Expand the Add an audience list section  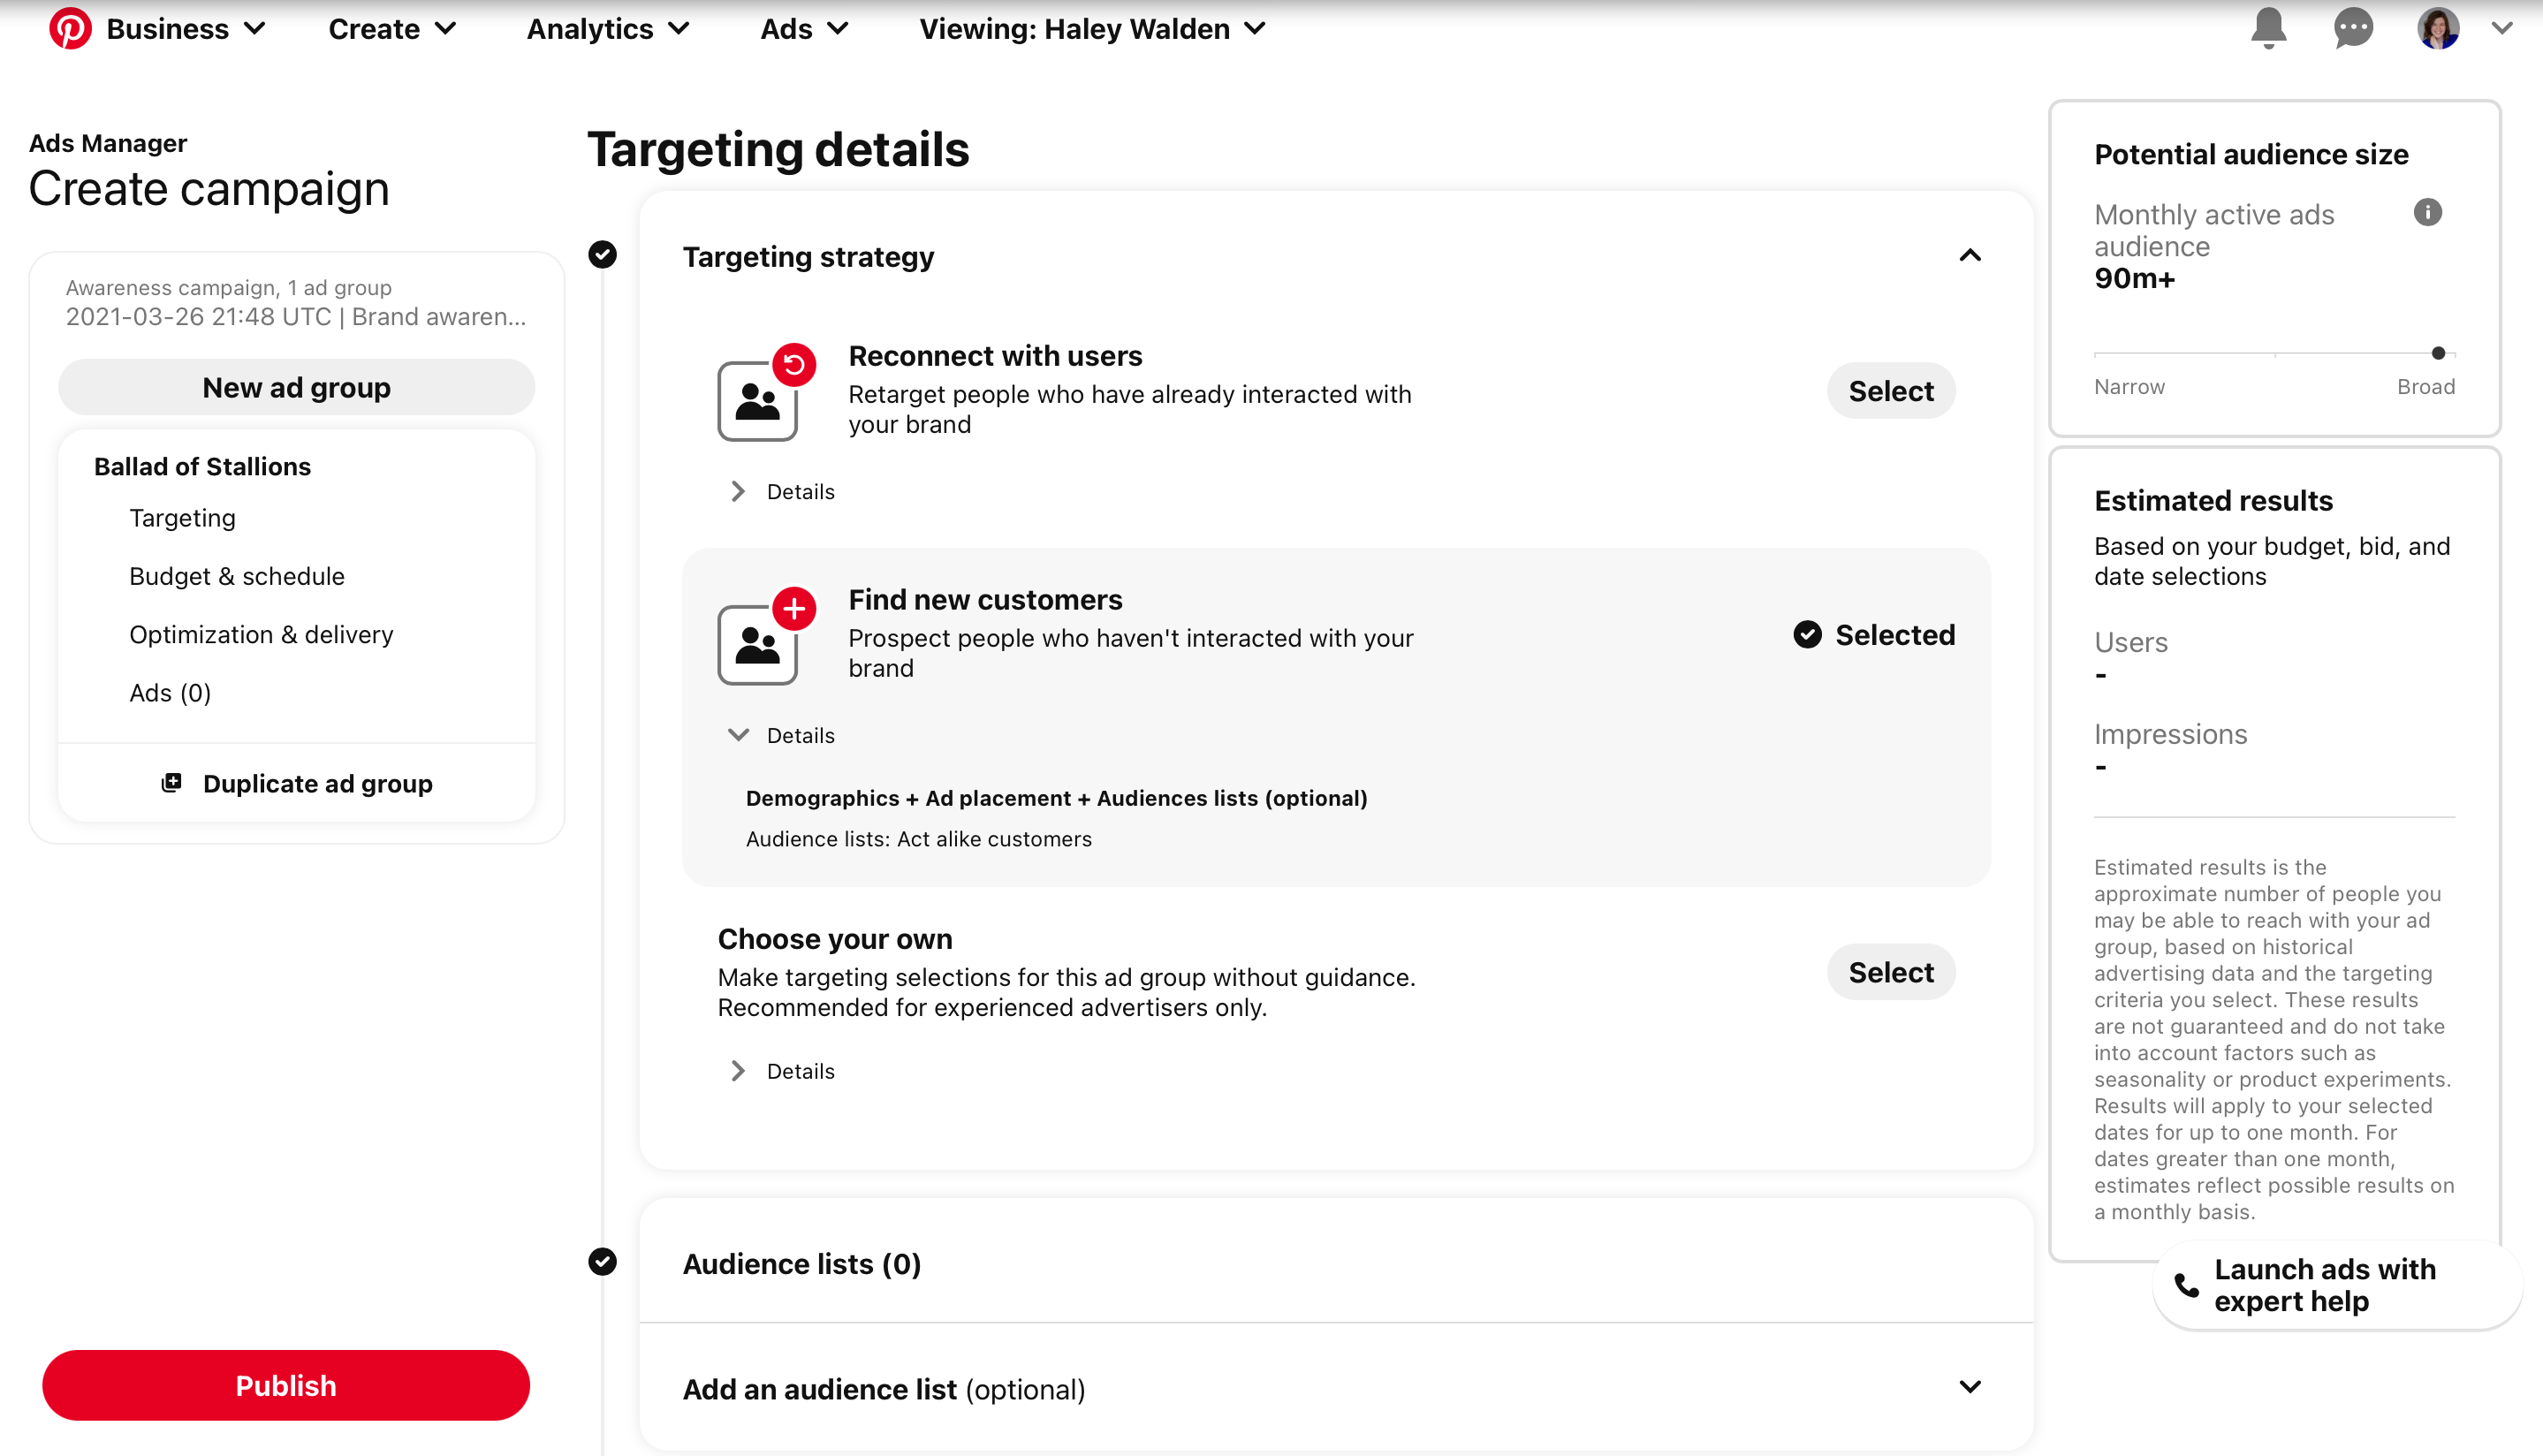pos(1969,1388)
